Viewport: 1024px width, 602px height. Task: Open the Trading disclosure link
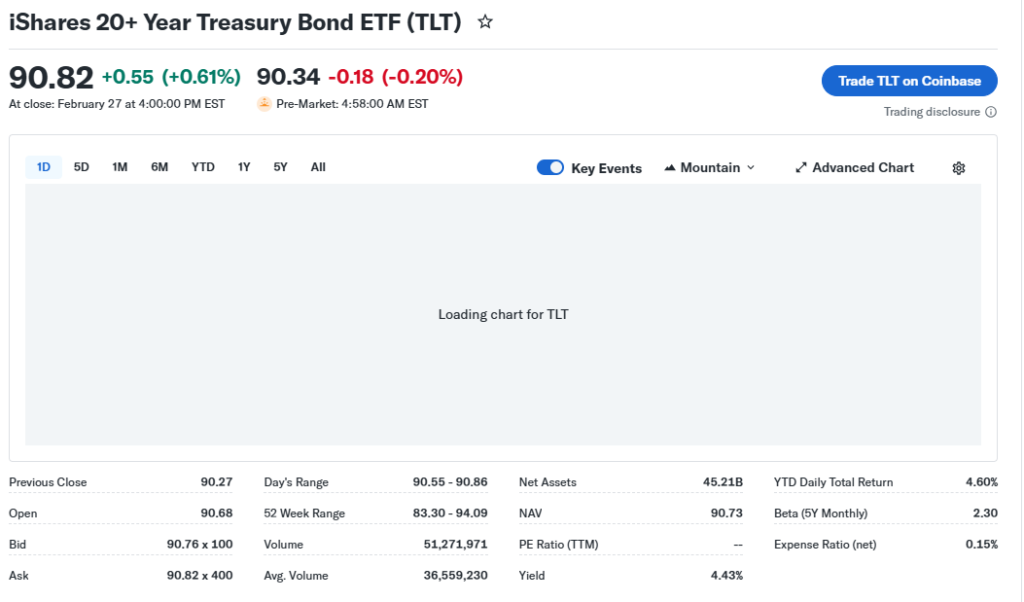click(931, 112)
